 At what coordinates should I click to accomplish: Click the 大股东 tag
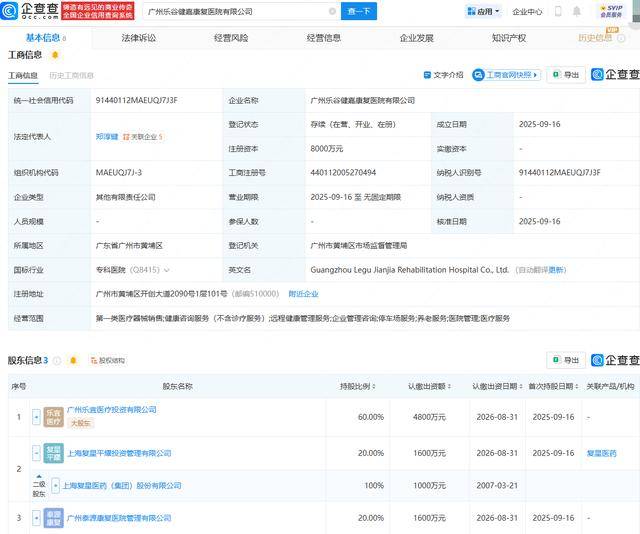click(80, 423)
